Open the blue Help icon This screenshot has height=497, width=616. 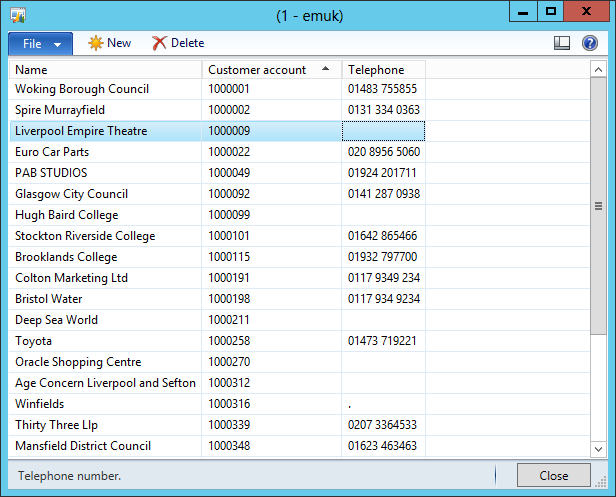pyautogui.click(x=590, y=43)
